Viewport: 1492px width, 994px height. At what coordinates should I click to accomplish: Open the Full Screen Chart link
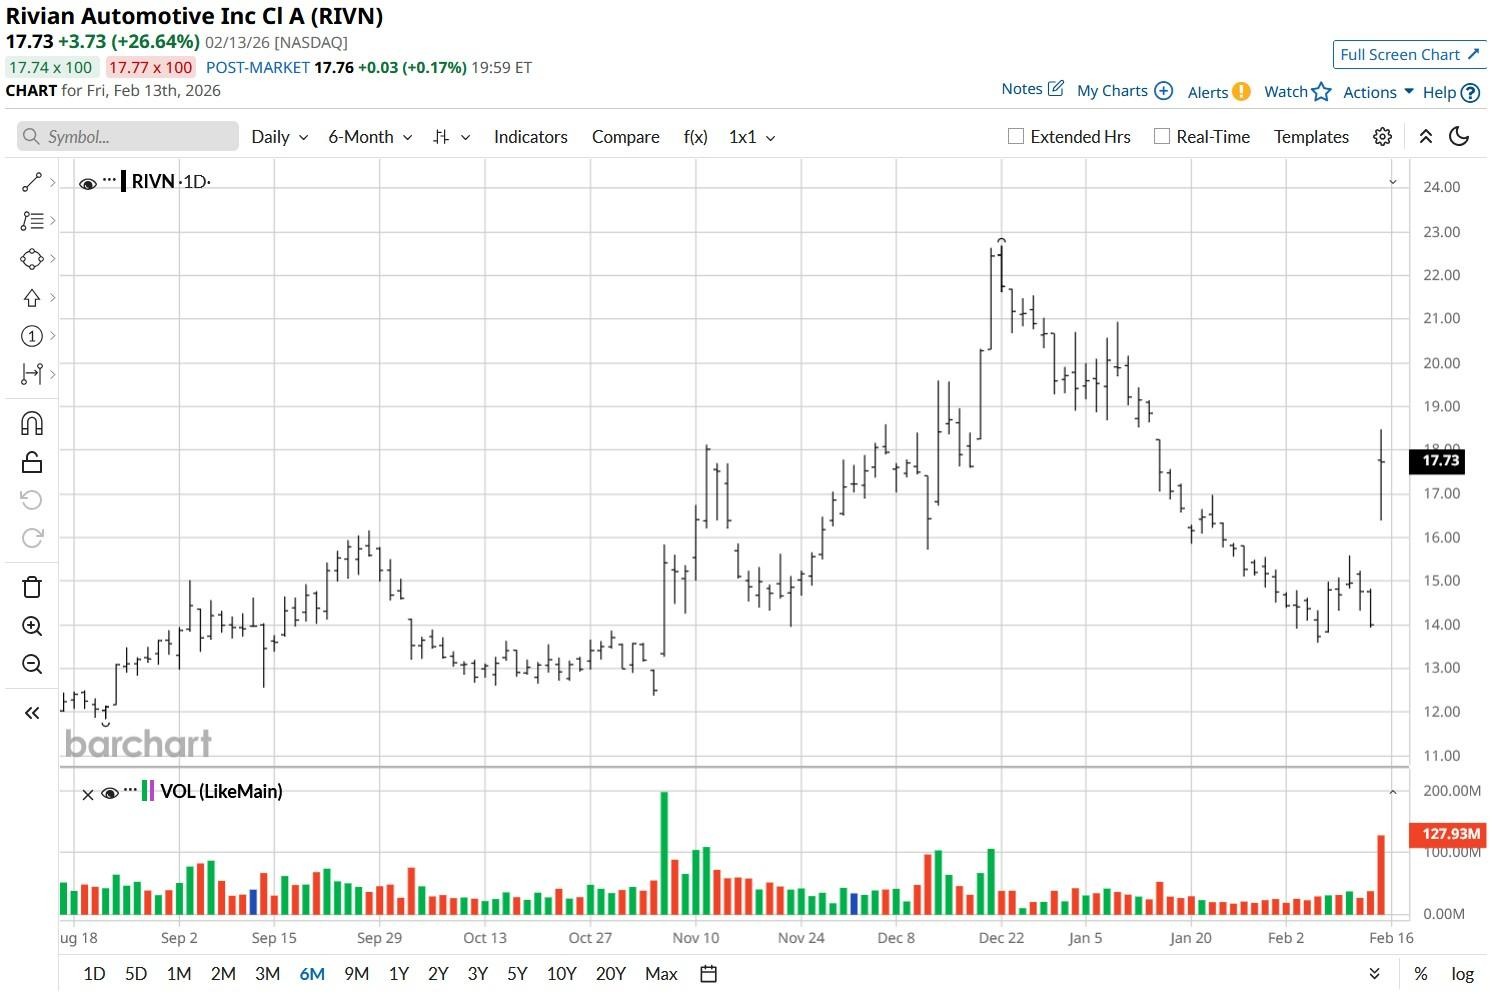(x=1410, y=55)
